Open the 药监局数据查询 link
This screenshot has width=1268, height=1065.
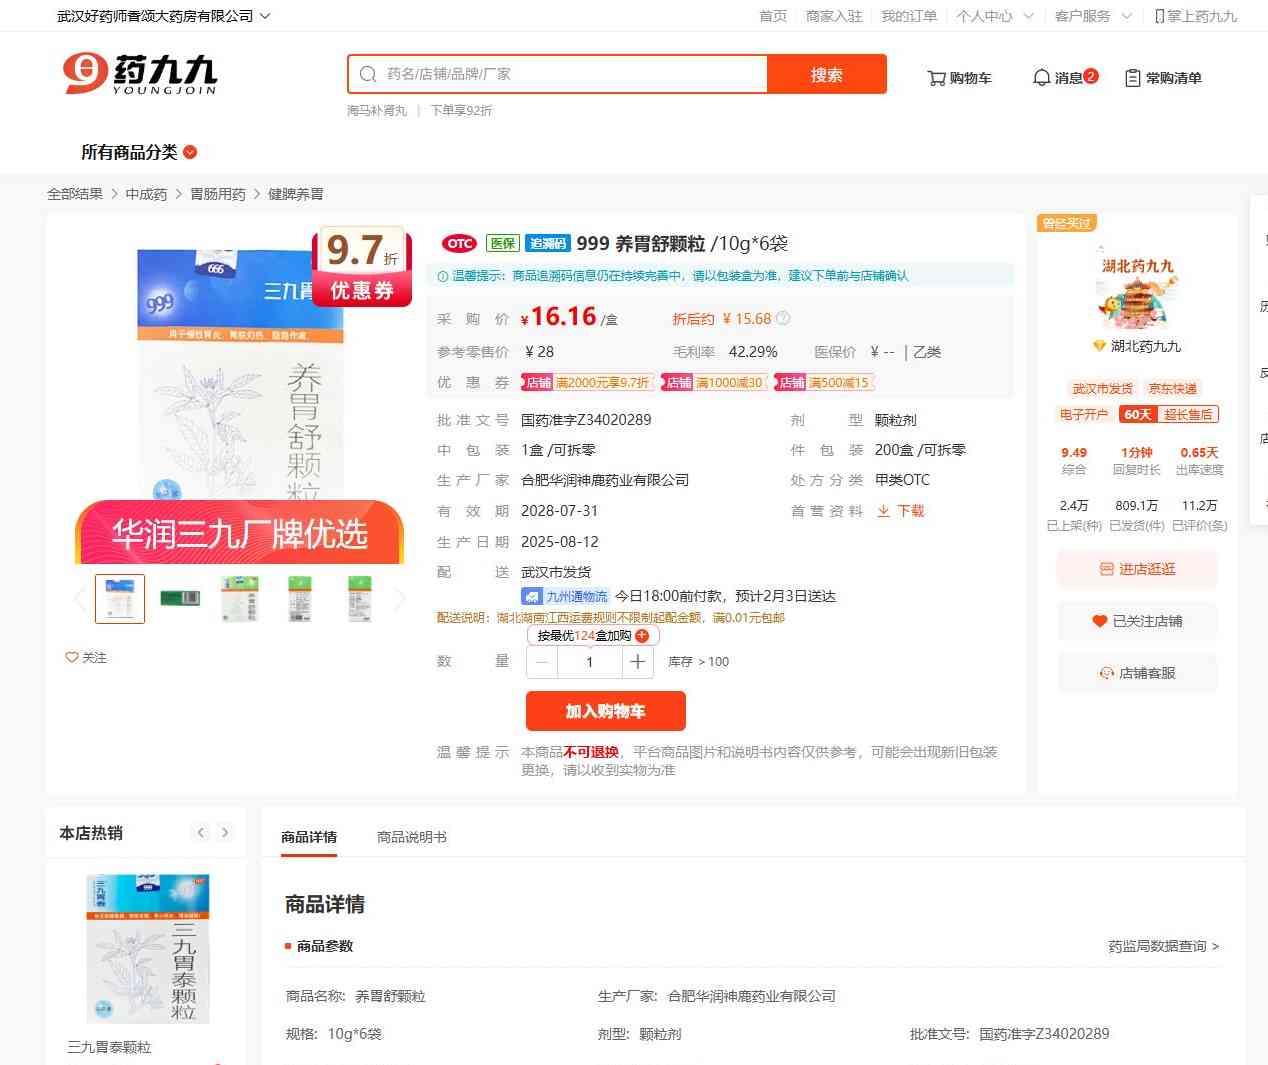1163,946
